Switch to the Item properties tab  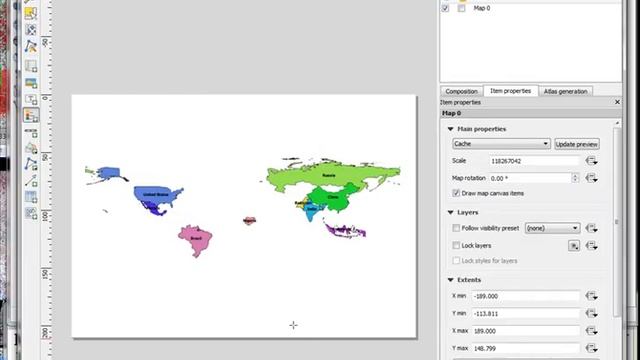[511, 91]
